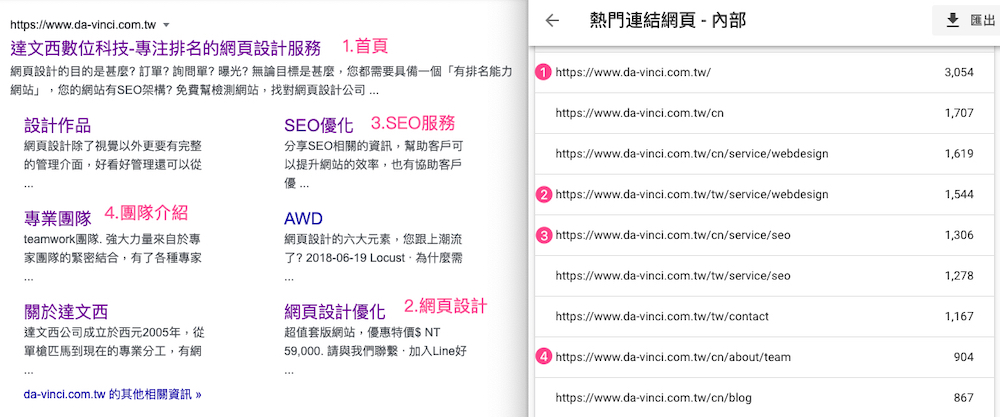1000x417 pixels.
Task: Click the link count 1,306
Action: [959, 235]
